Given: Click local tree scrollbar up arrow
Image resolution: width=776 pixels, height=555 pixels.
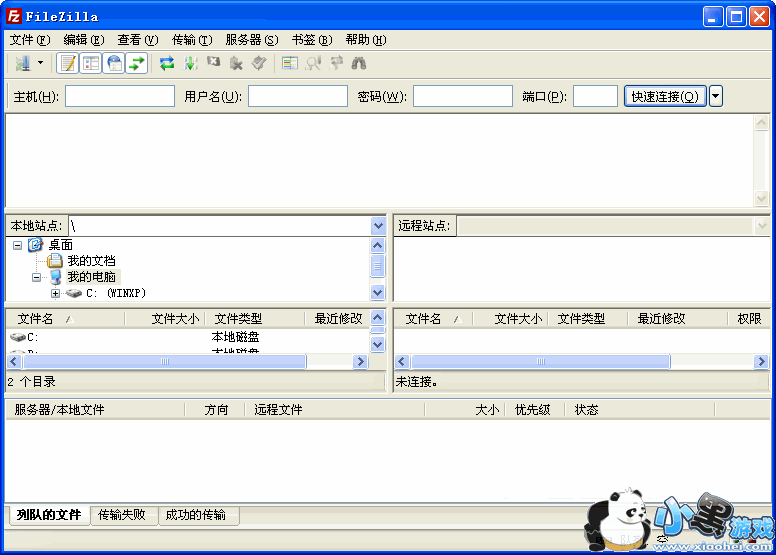Looking at the screenshot, I should pos(378,245).
